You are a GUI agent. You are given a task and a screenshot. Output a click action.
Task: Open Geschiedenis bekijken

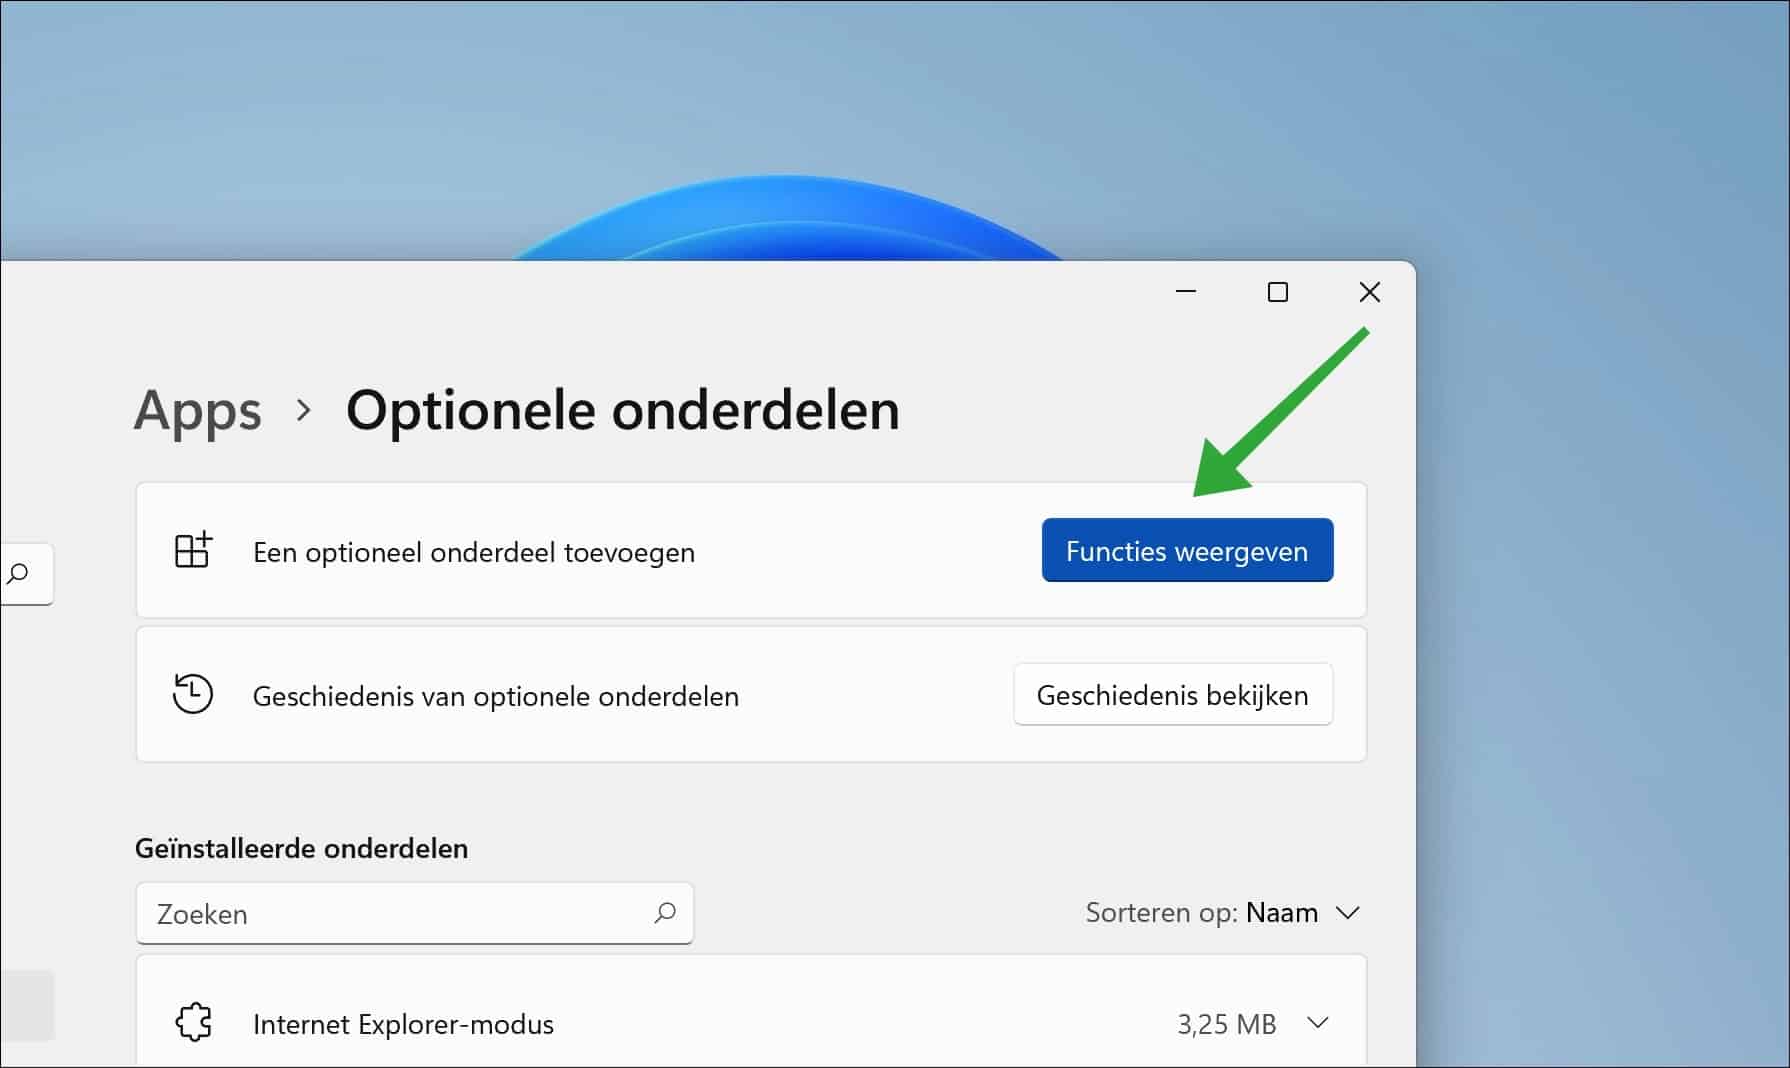1172,695
